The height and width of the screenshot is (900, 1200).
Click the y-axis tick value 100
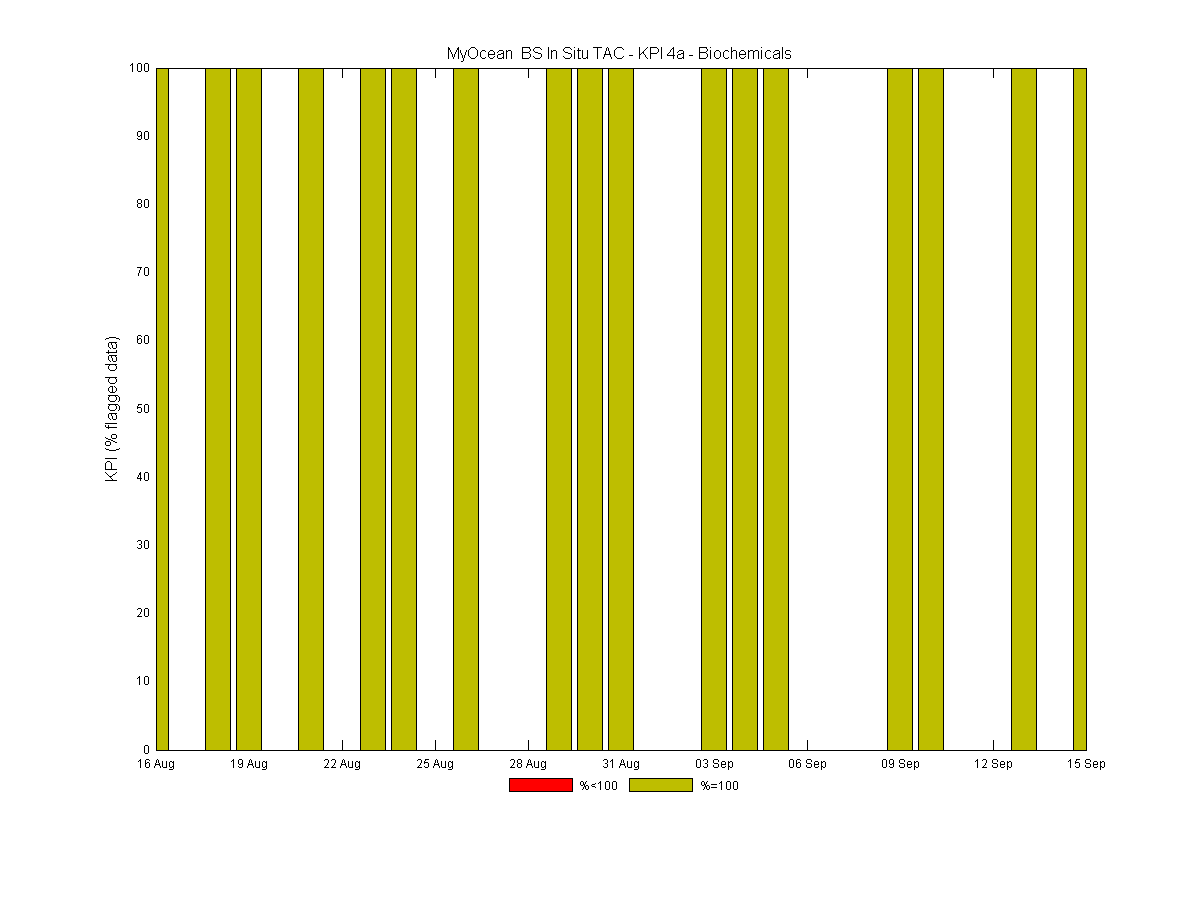140,68
